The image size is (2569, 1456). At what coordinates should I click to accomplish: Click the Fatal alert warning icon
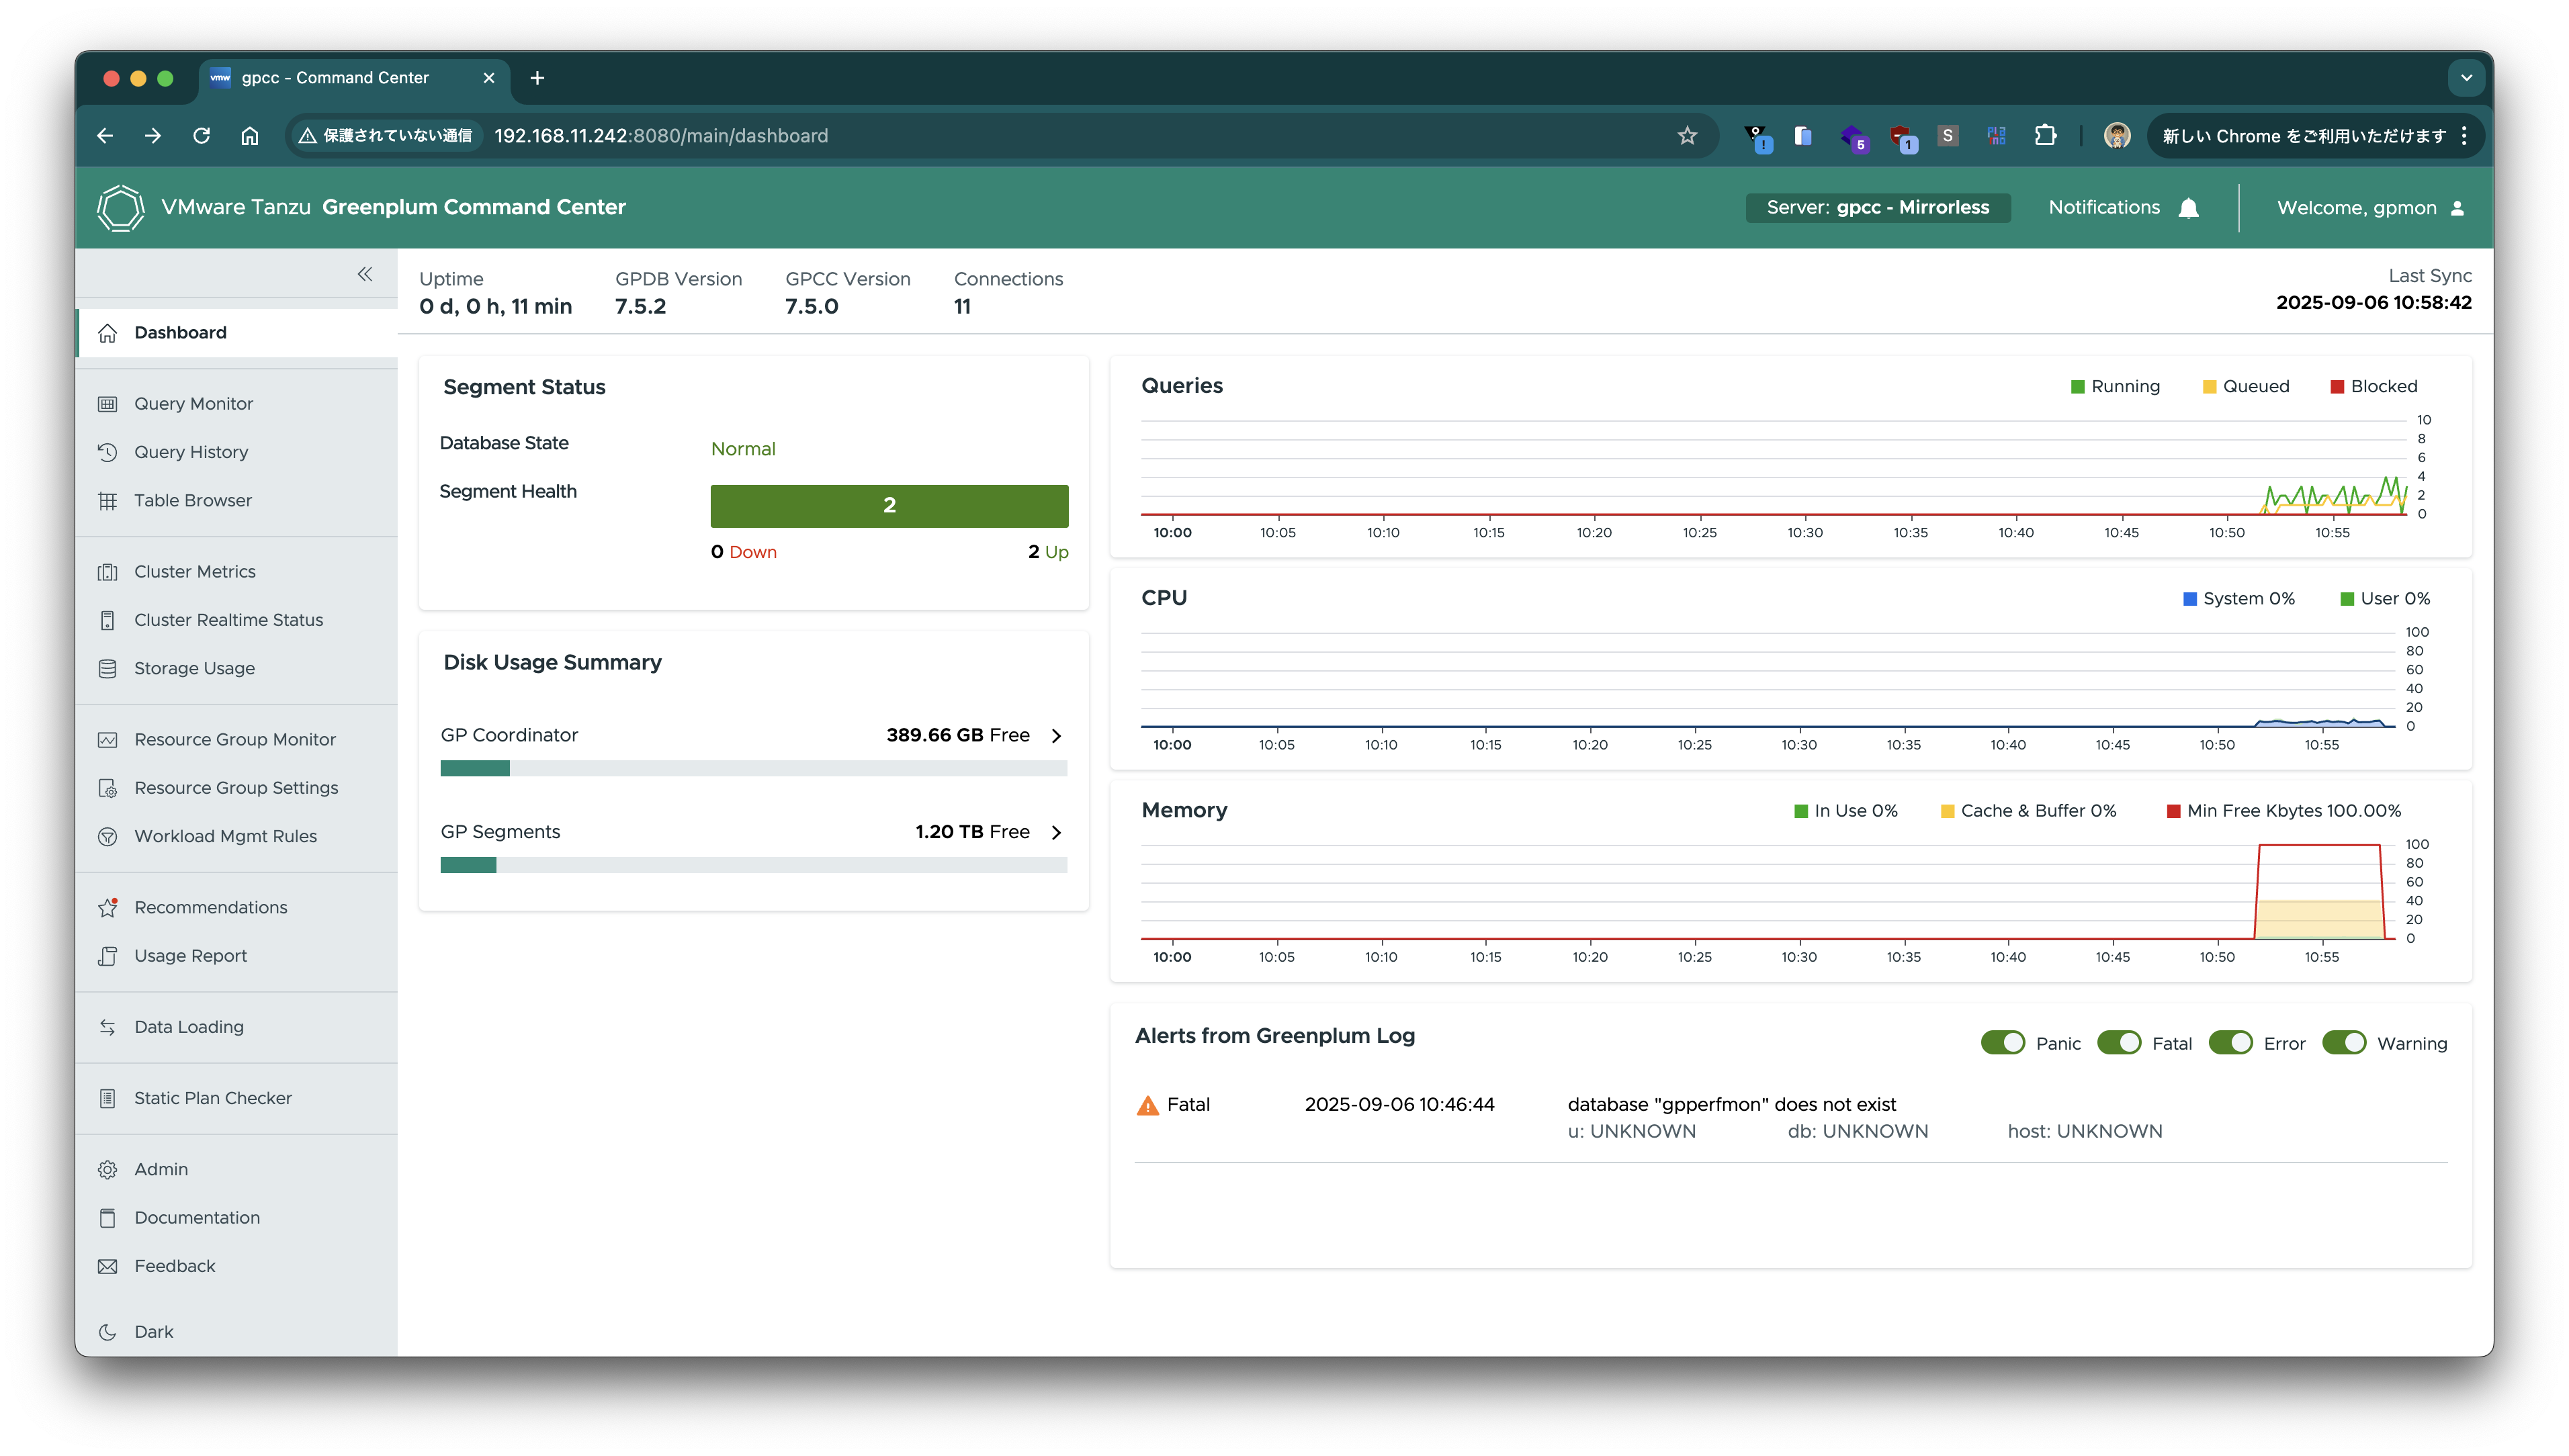point(1148,1105)
